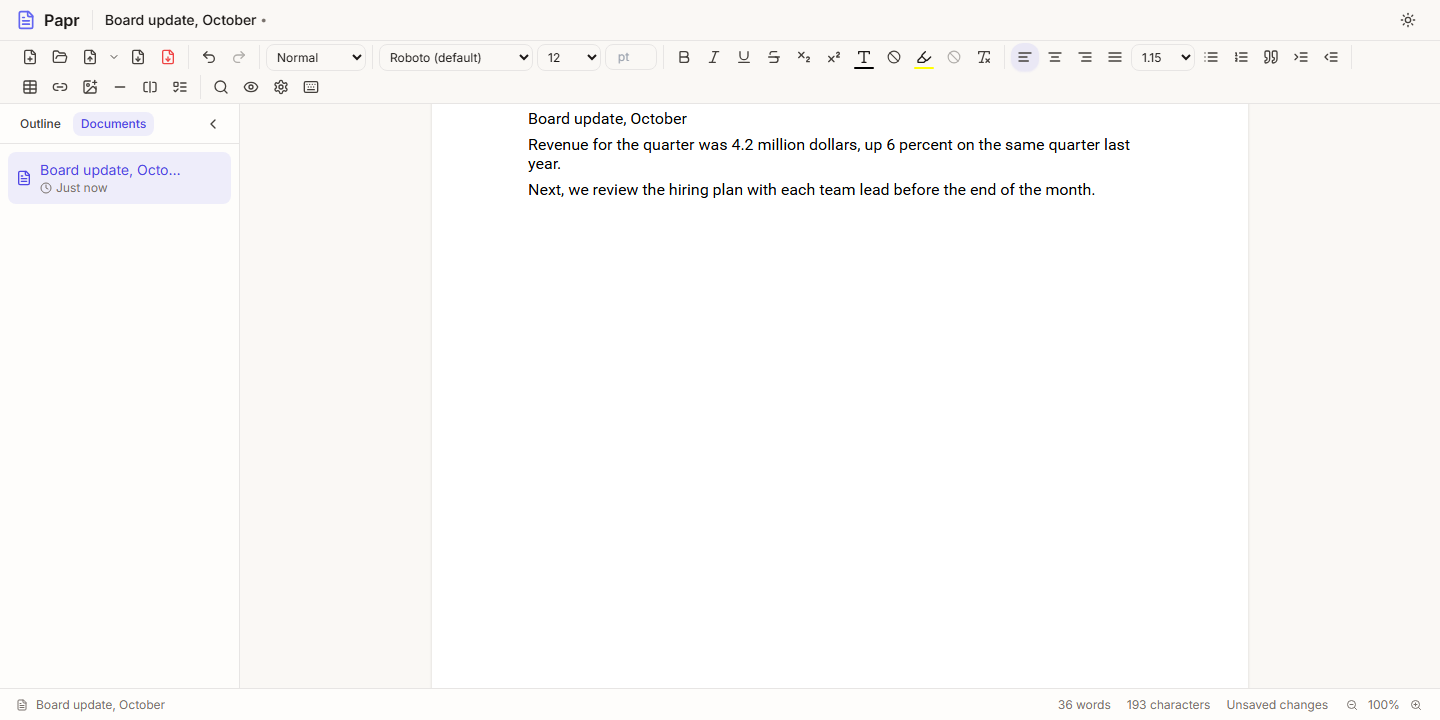Justify the paragraph text

1115,57
